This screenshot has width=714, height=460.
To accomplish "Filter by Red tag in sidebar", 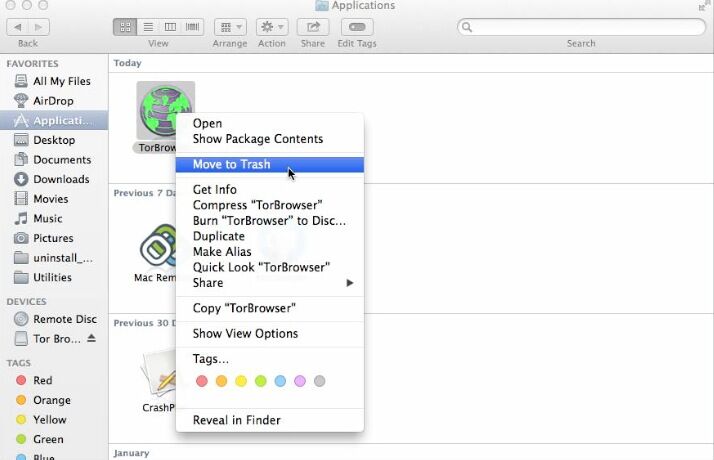I will pos(54,380).
